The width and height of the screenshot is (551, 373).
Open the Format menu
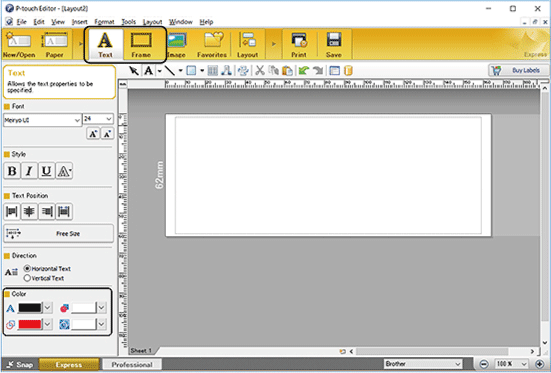104,22
